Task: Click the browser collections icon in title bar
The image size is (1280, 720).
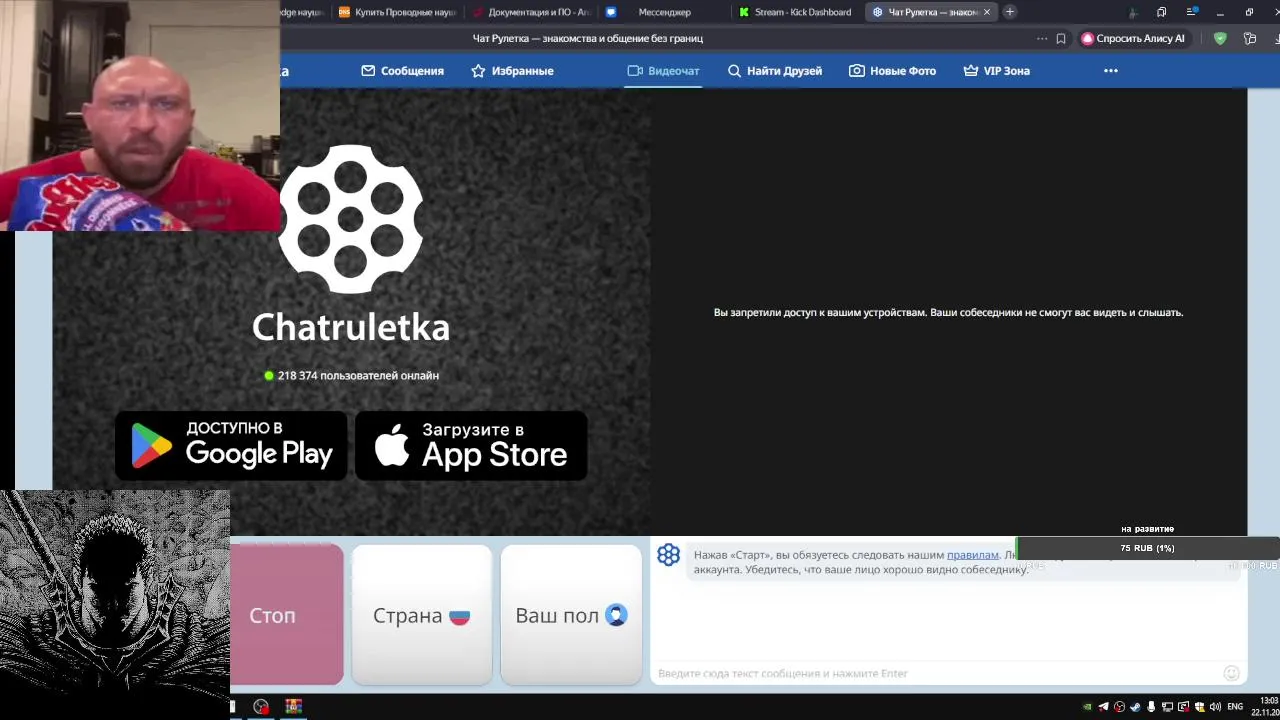Action: click(1161, 12)
